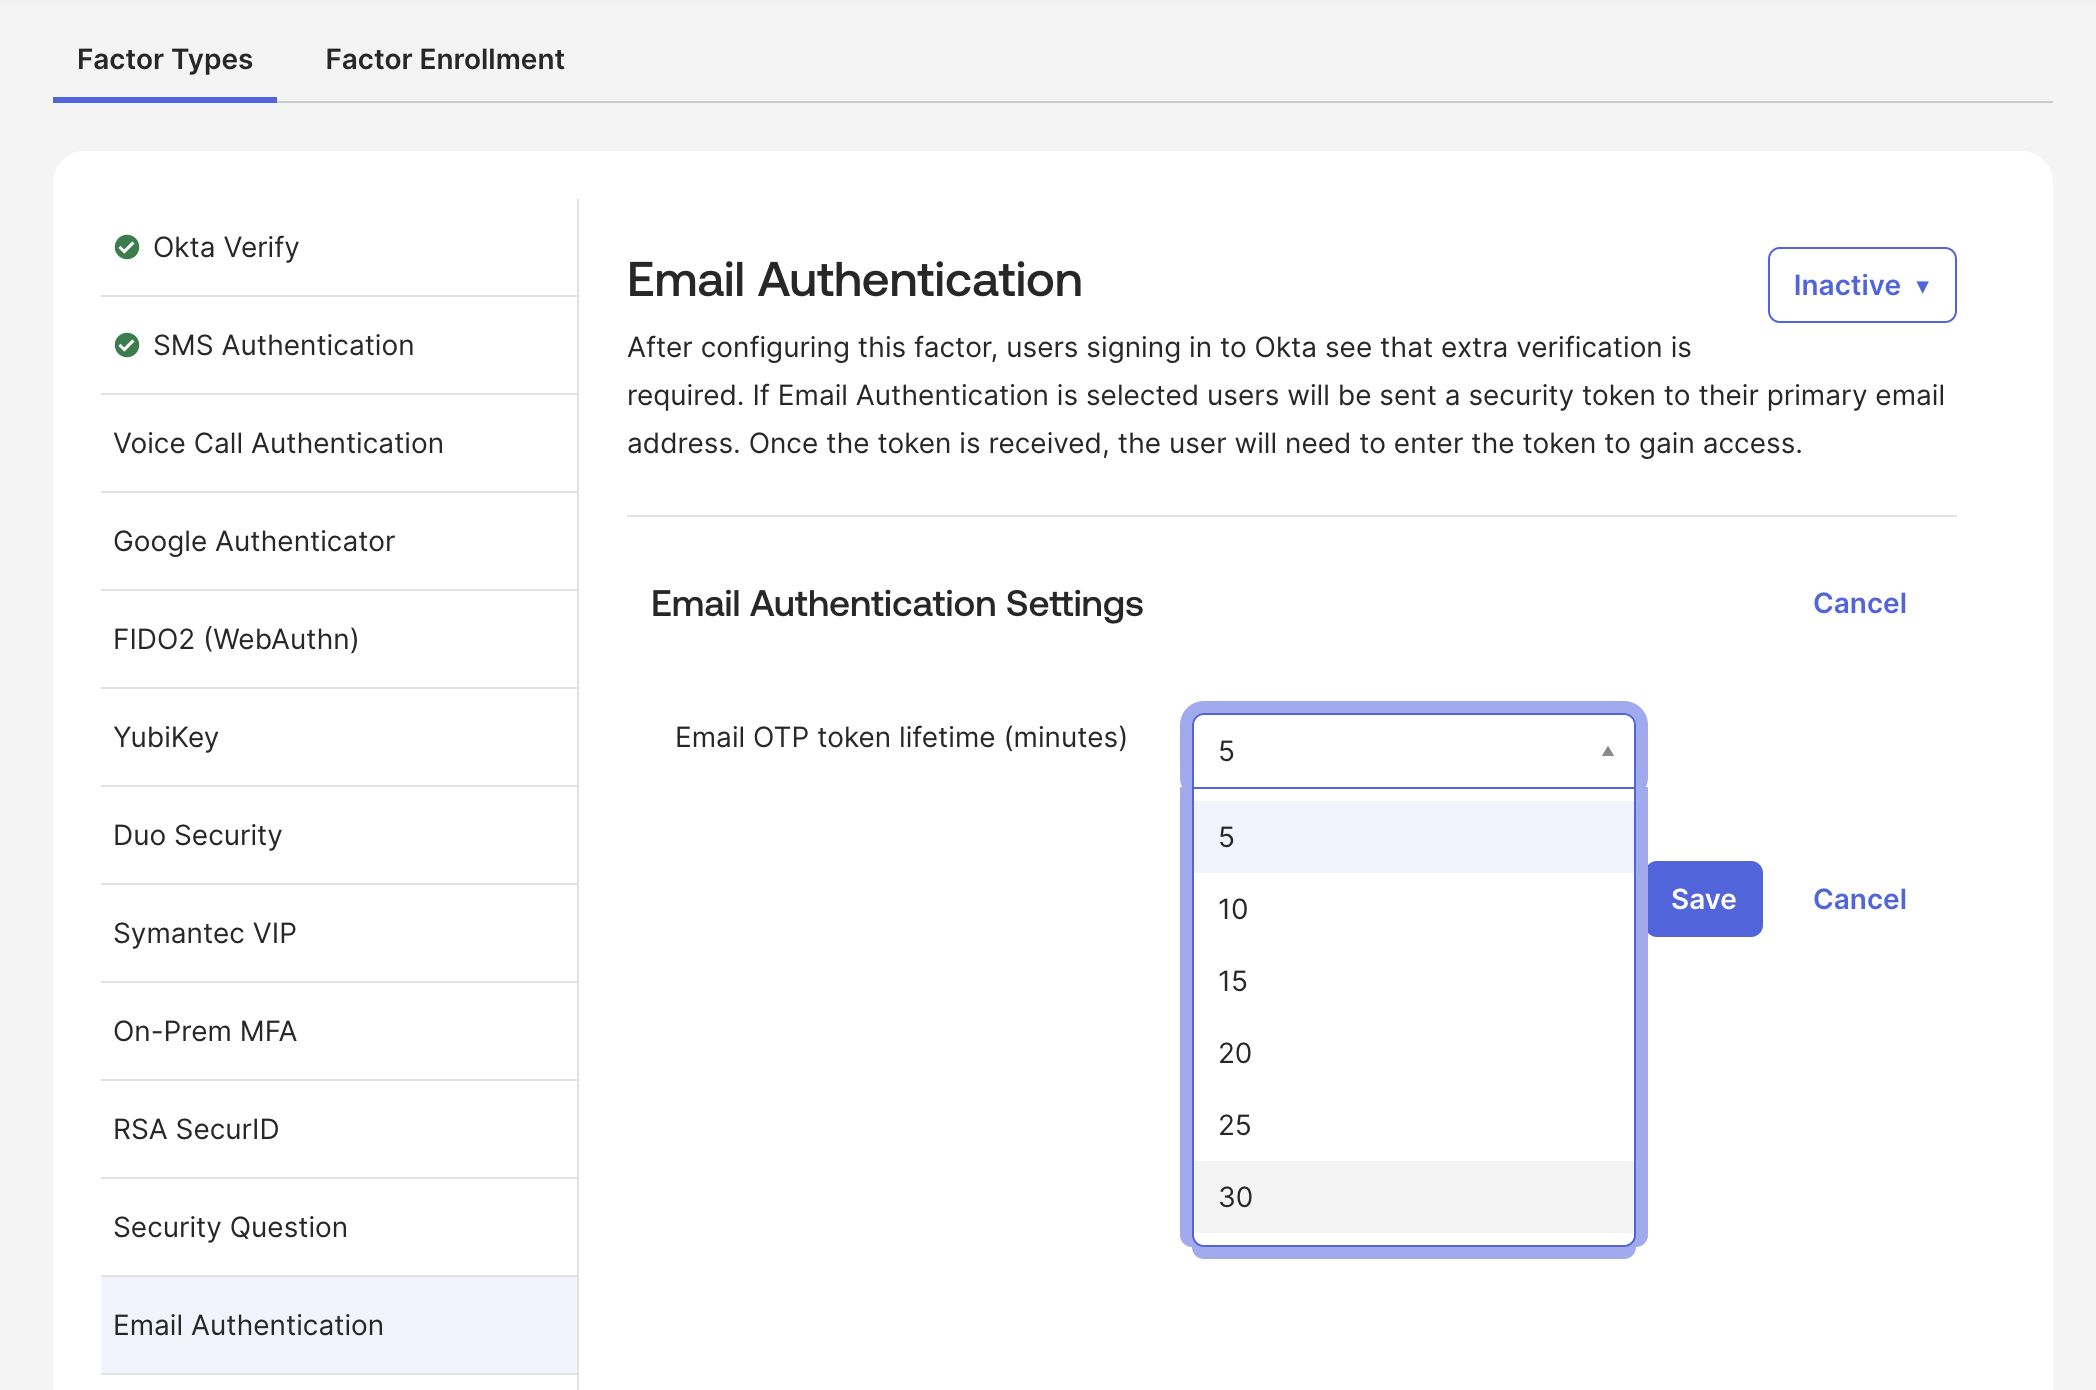The image size is (2096, 1390).
Task: Click the Save button
Action: click(x=1703, y=898)
